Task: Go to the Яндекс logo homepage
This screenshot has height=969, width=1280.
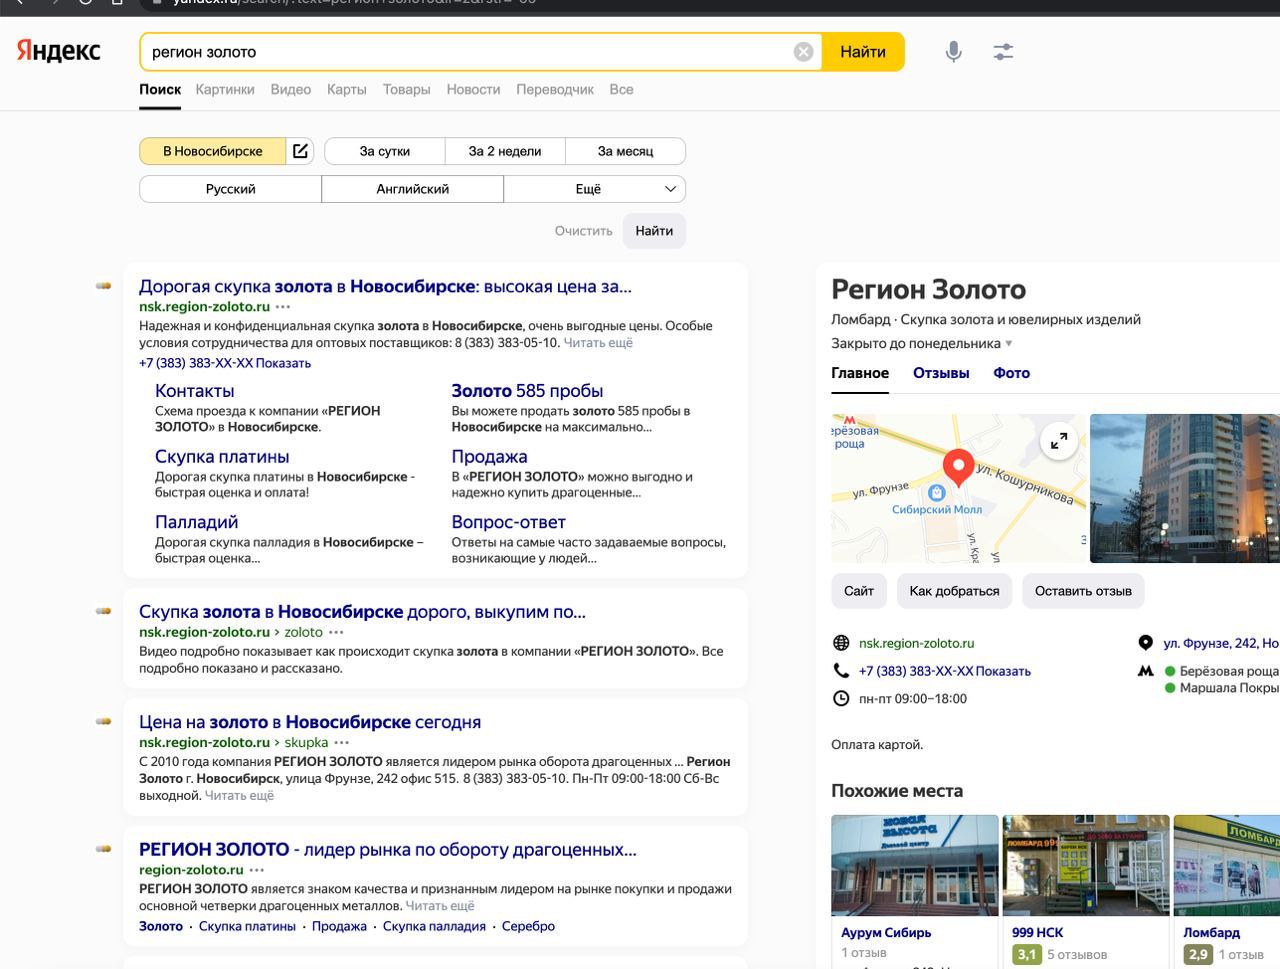Action: [59, 51]
